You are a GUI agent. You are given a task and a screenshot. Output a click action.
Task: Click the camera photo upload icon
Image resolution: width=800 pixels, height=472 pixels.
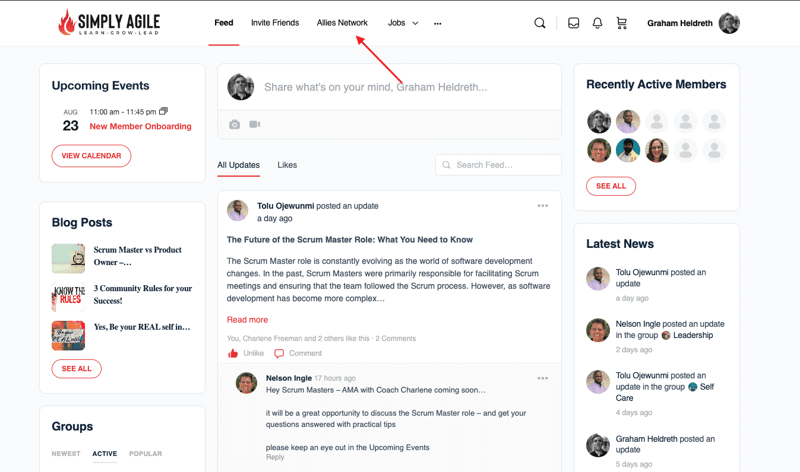234,125
